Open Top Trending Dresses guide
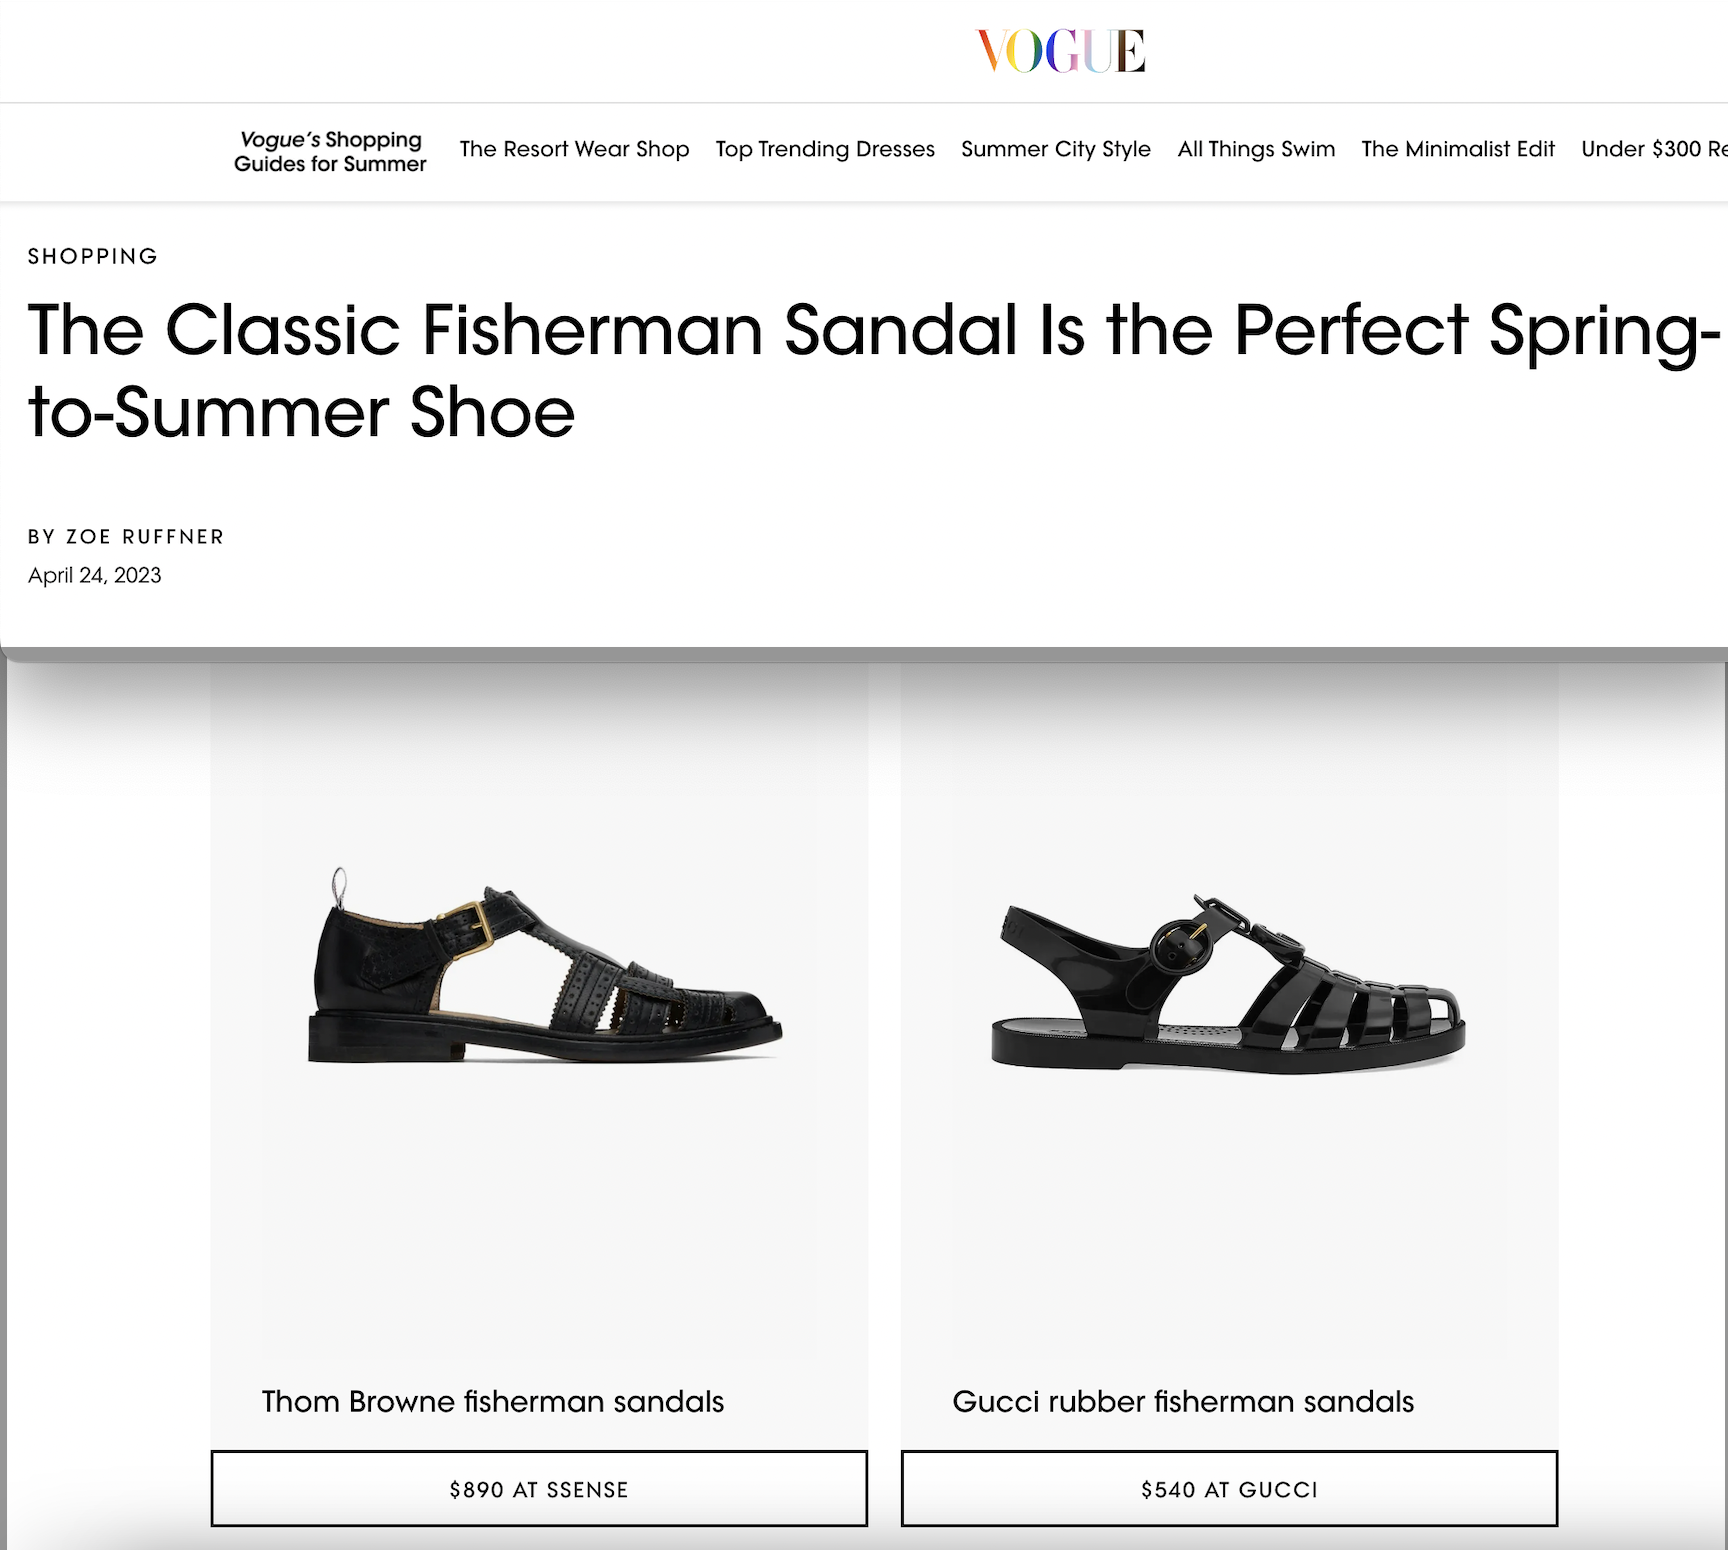Screen dimensions: 1728x1550 [x=825, y=149]
